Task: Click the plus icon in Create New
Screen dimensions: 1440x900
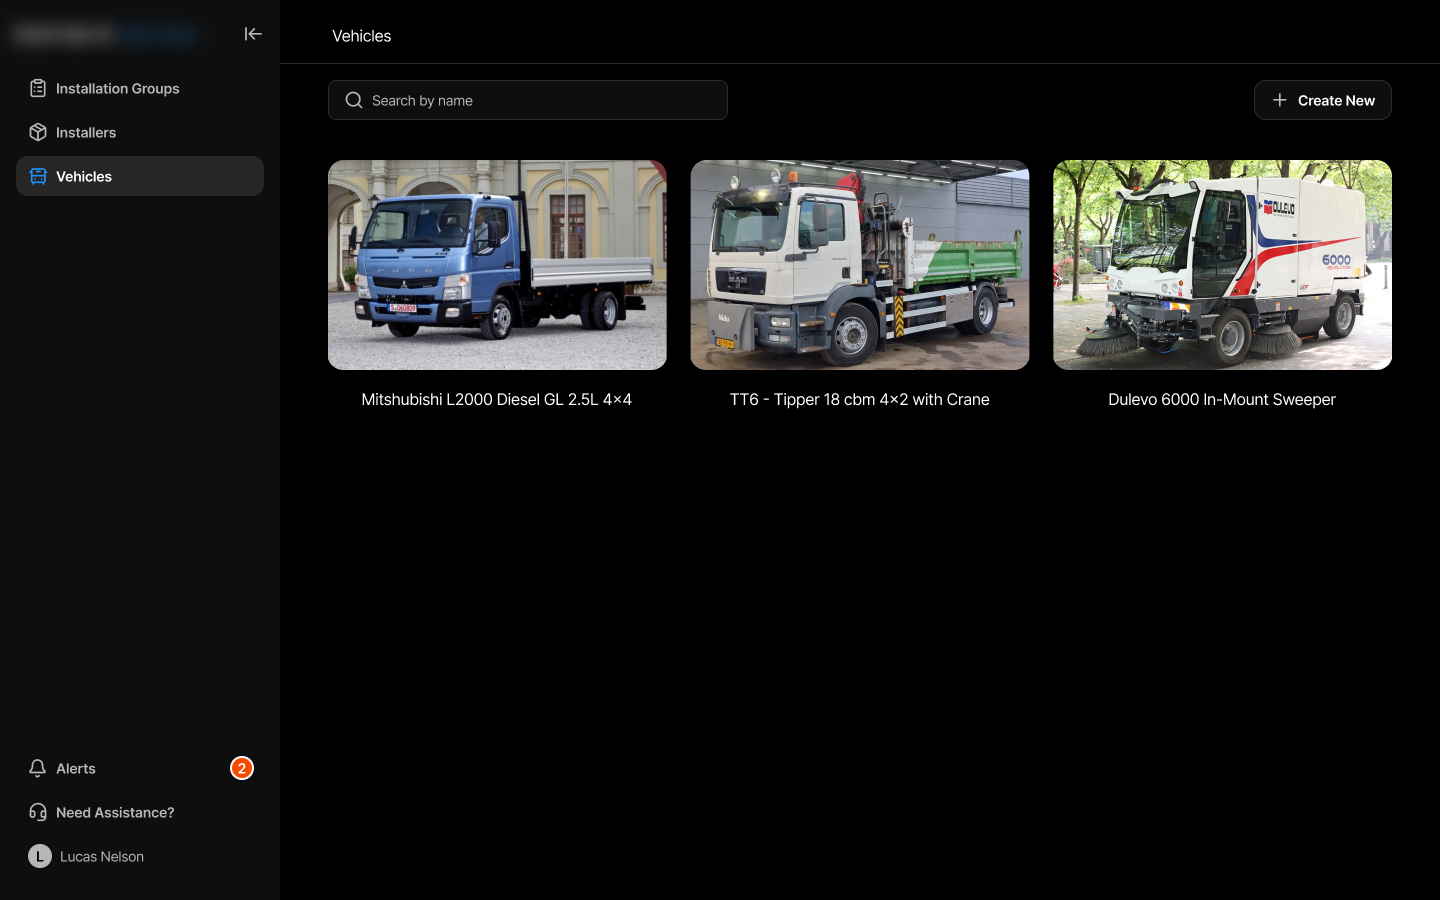Action: [x=1279, y=100]
